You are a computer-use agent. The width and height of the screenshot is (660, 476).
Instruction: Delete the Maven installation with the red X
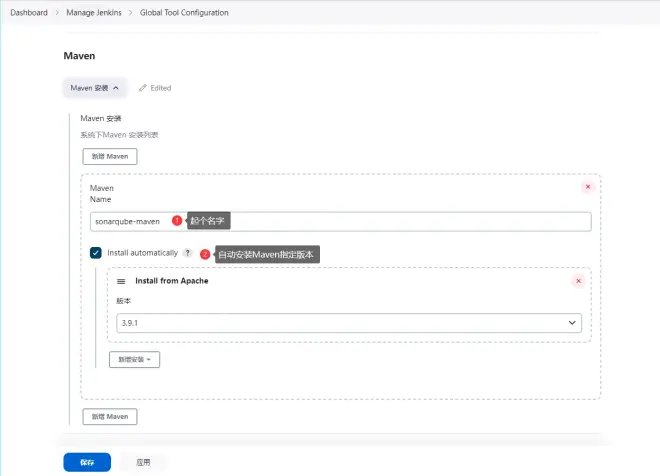point(587,187)
